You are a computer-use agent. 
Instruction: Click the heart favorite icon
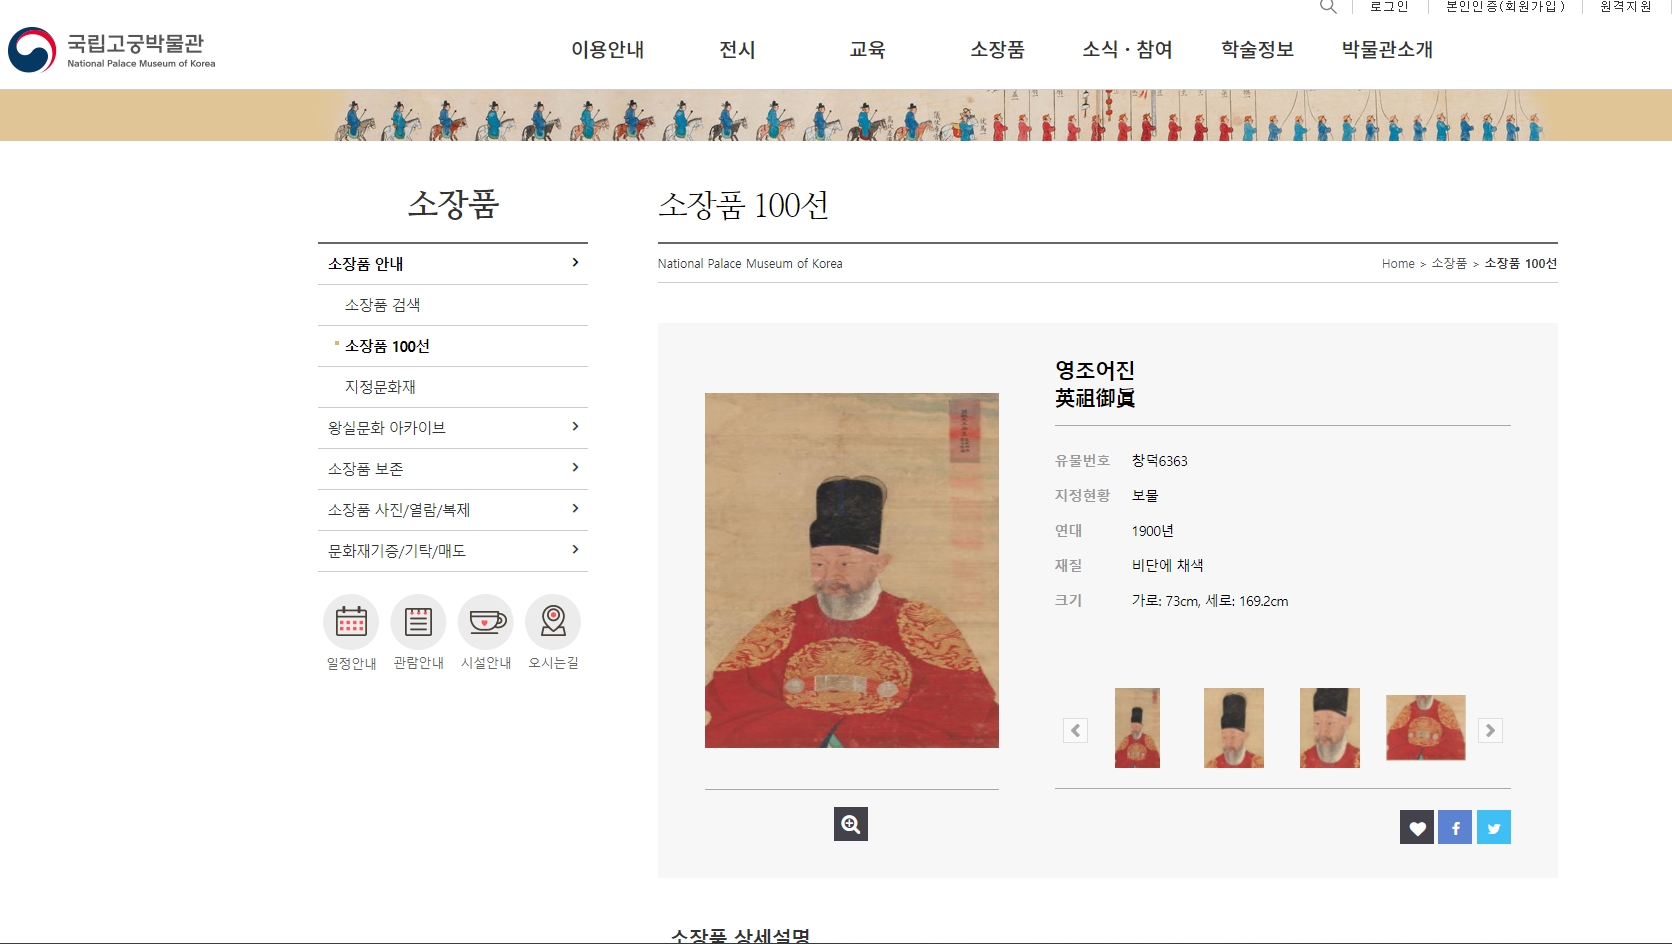pyautogui.click(x=1417, y=827)
